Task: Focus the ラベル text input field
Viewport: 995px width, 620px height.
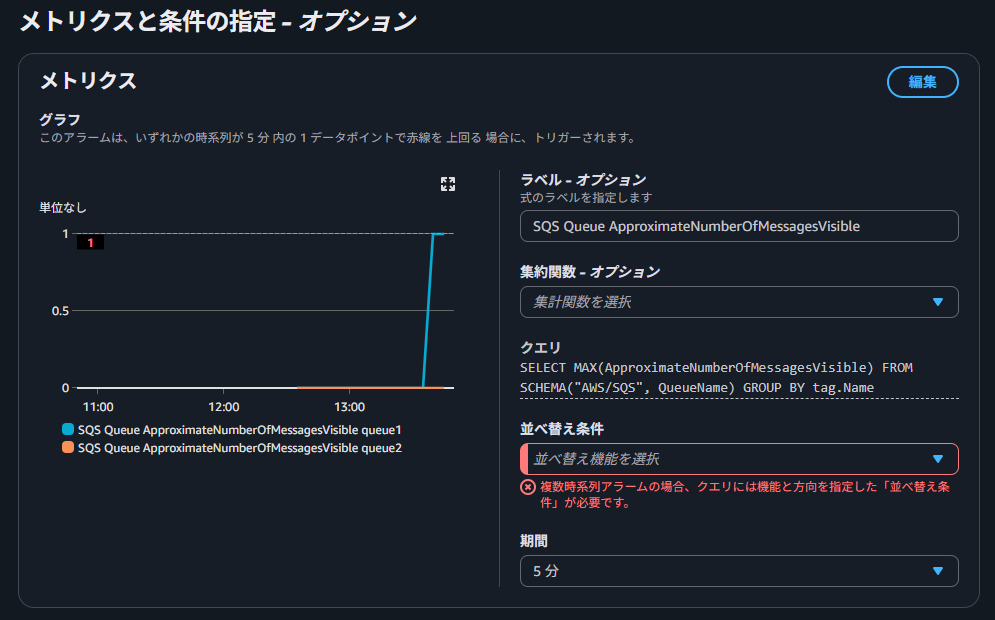Action: [x=738, y=226]
